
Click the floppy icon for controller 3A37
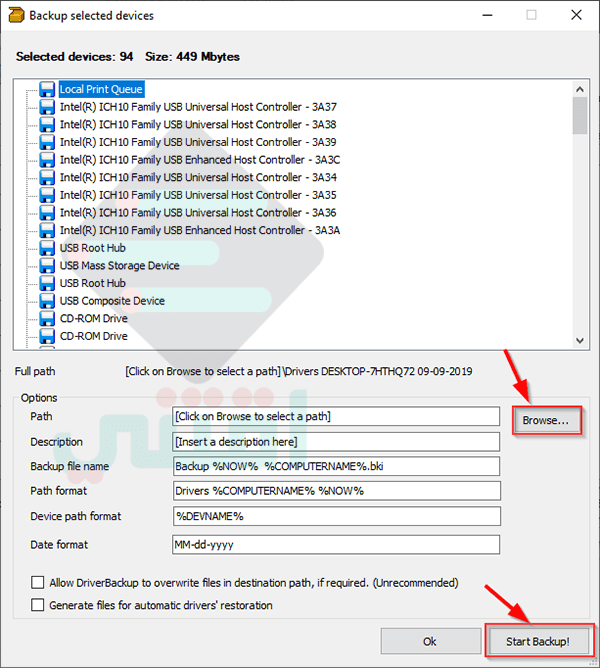coord(47,107)
